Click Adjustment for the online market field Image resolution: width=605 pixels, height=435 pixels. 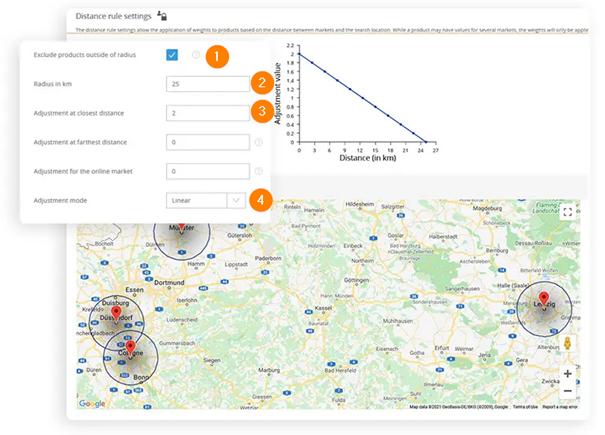coord(208,171)
